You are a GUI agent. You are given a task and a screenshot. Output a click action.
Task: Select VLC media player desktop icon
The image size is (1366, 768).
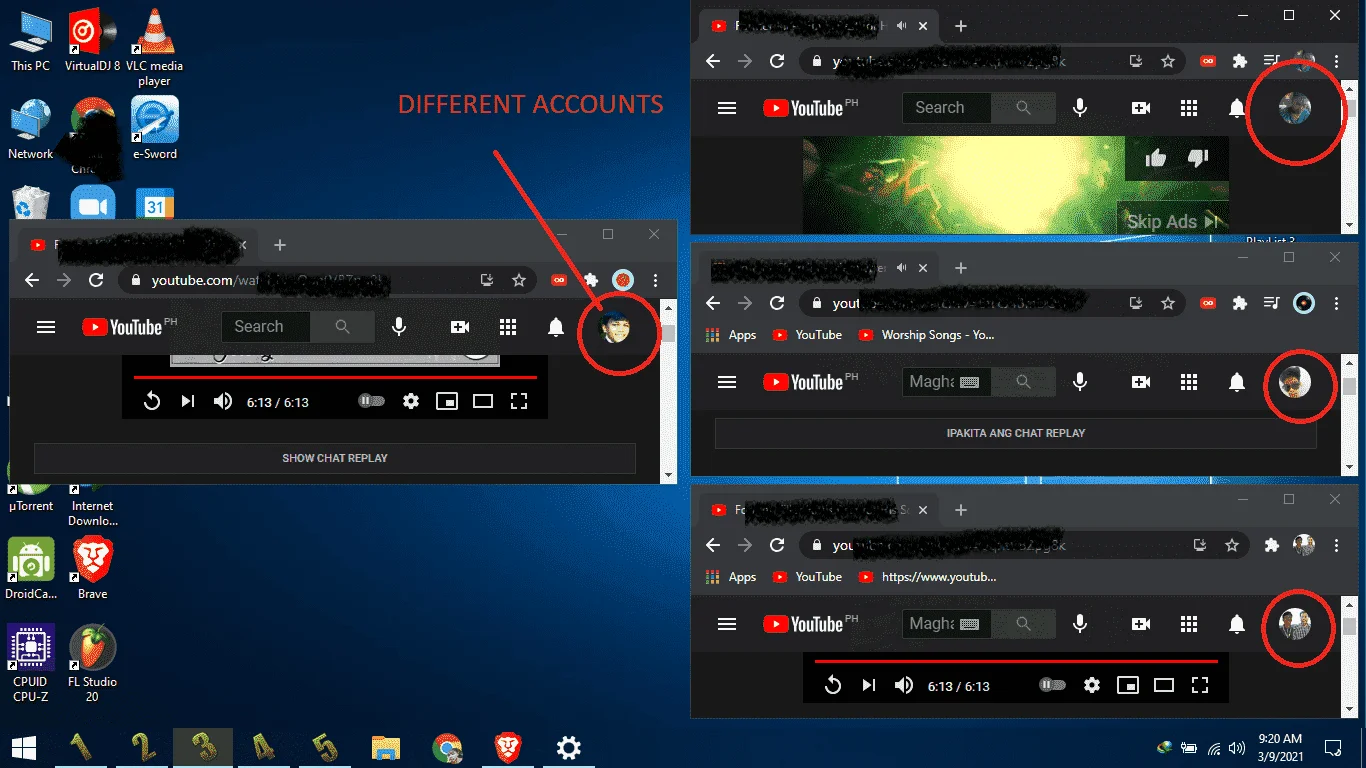click(x=154, y=47)
